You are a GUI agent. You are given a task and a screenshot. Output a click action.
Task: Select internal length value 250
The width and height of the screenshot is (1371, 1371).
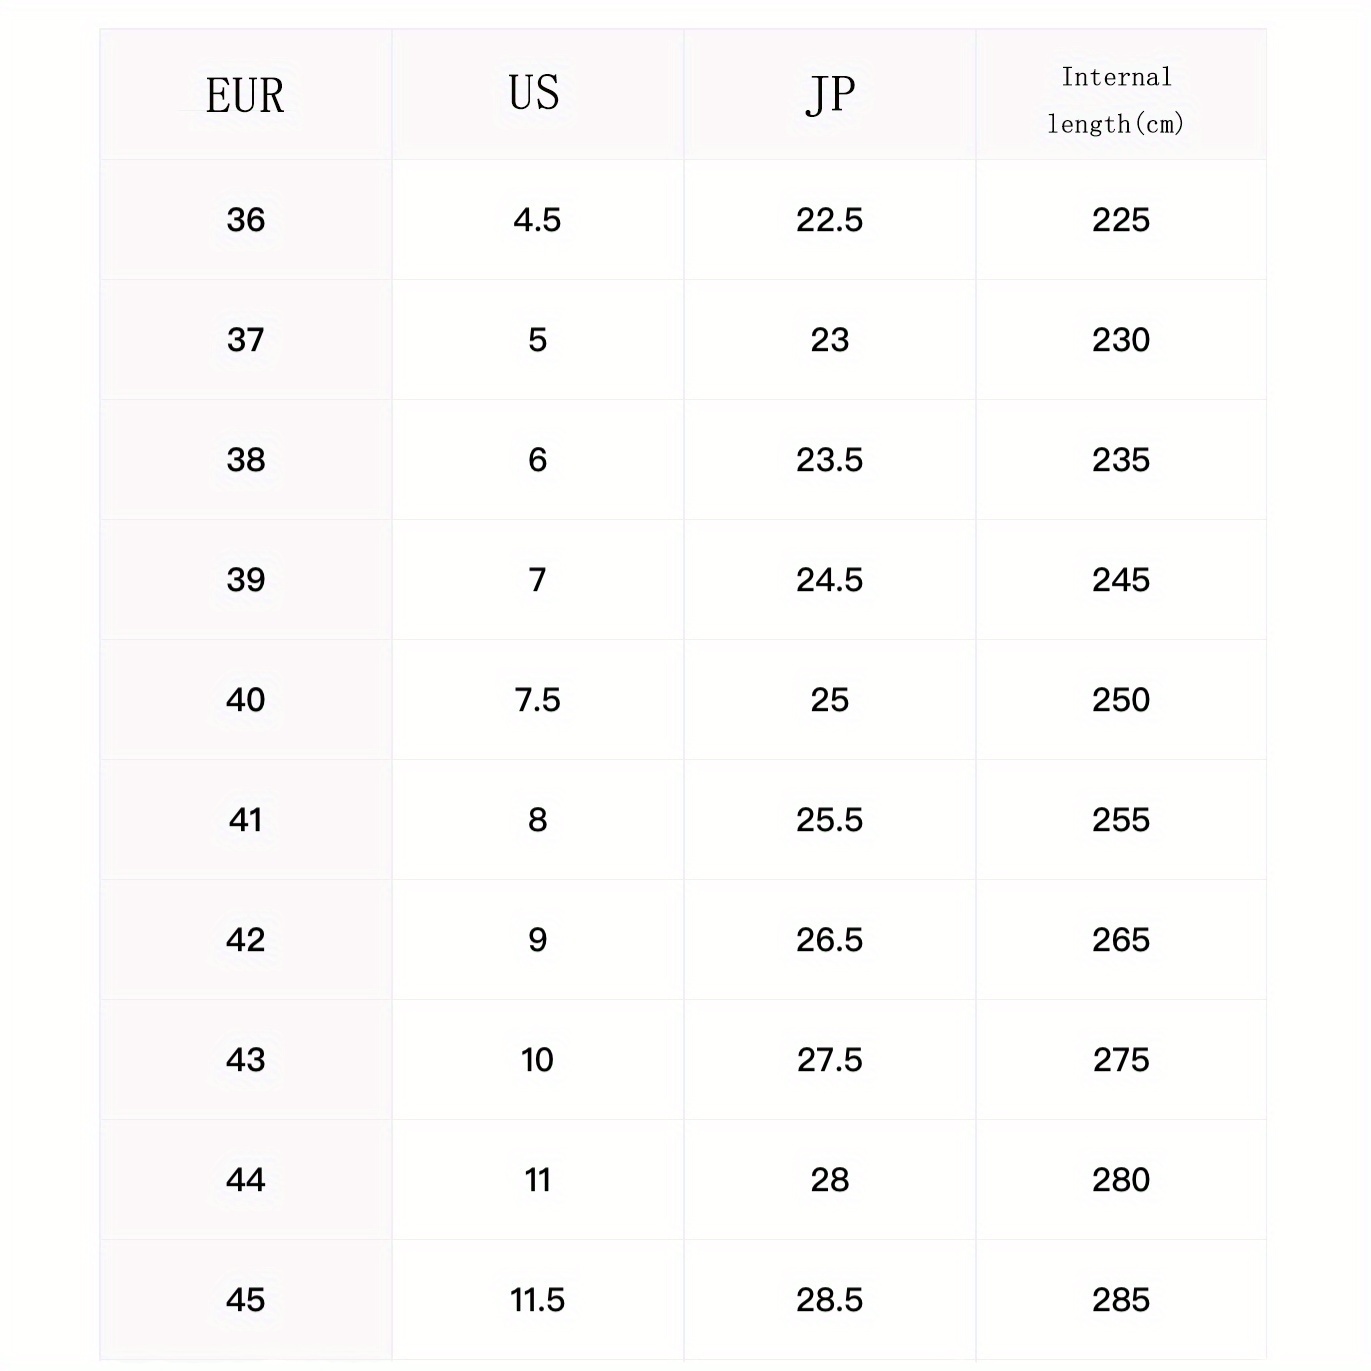pyautogui.click(x=1121, y=700)
